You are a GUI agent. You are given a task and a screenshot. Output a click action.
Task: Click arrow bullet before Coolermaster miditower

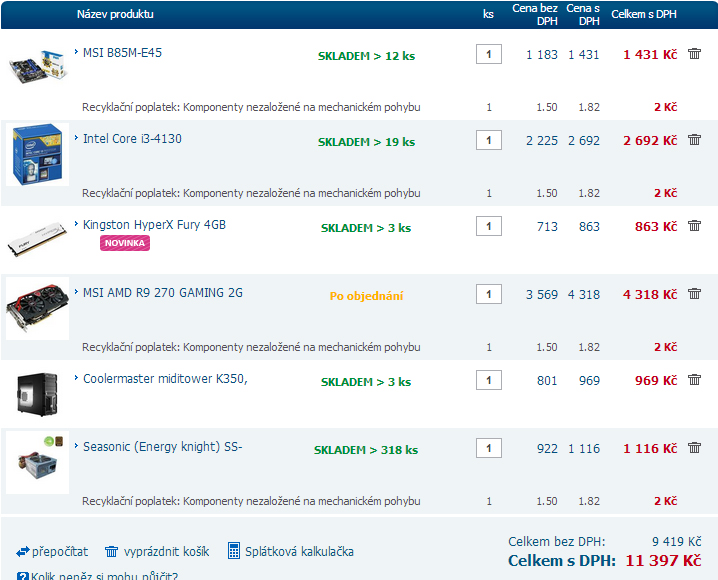pos(76,378)
